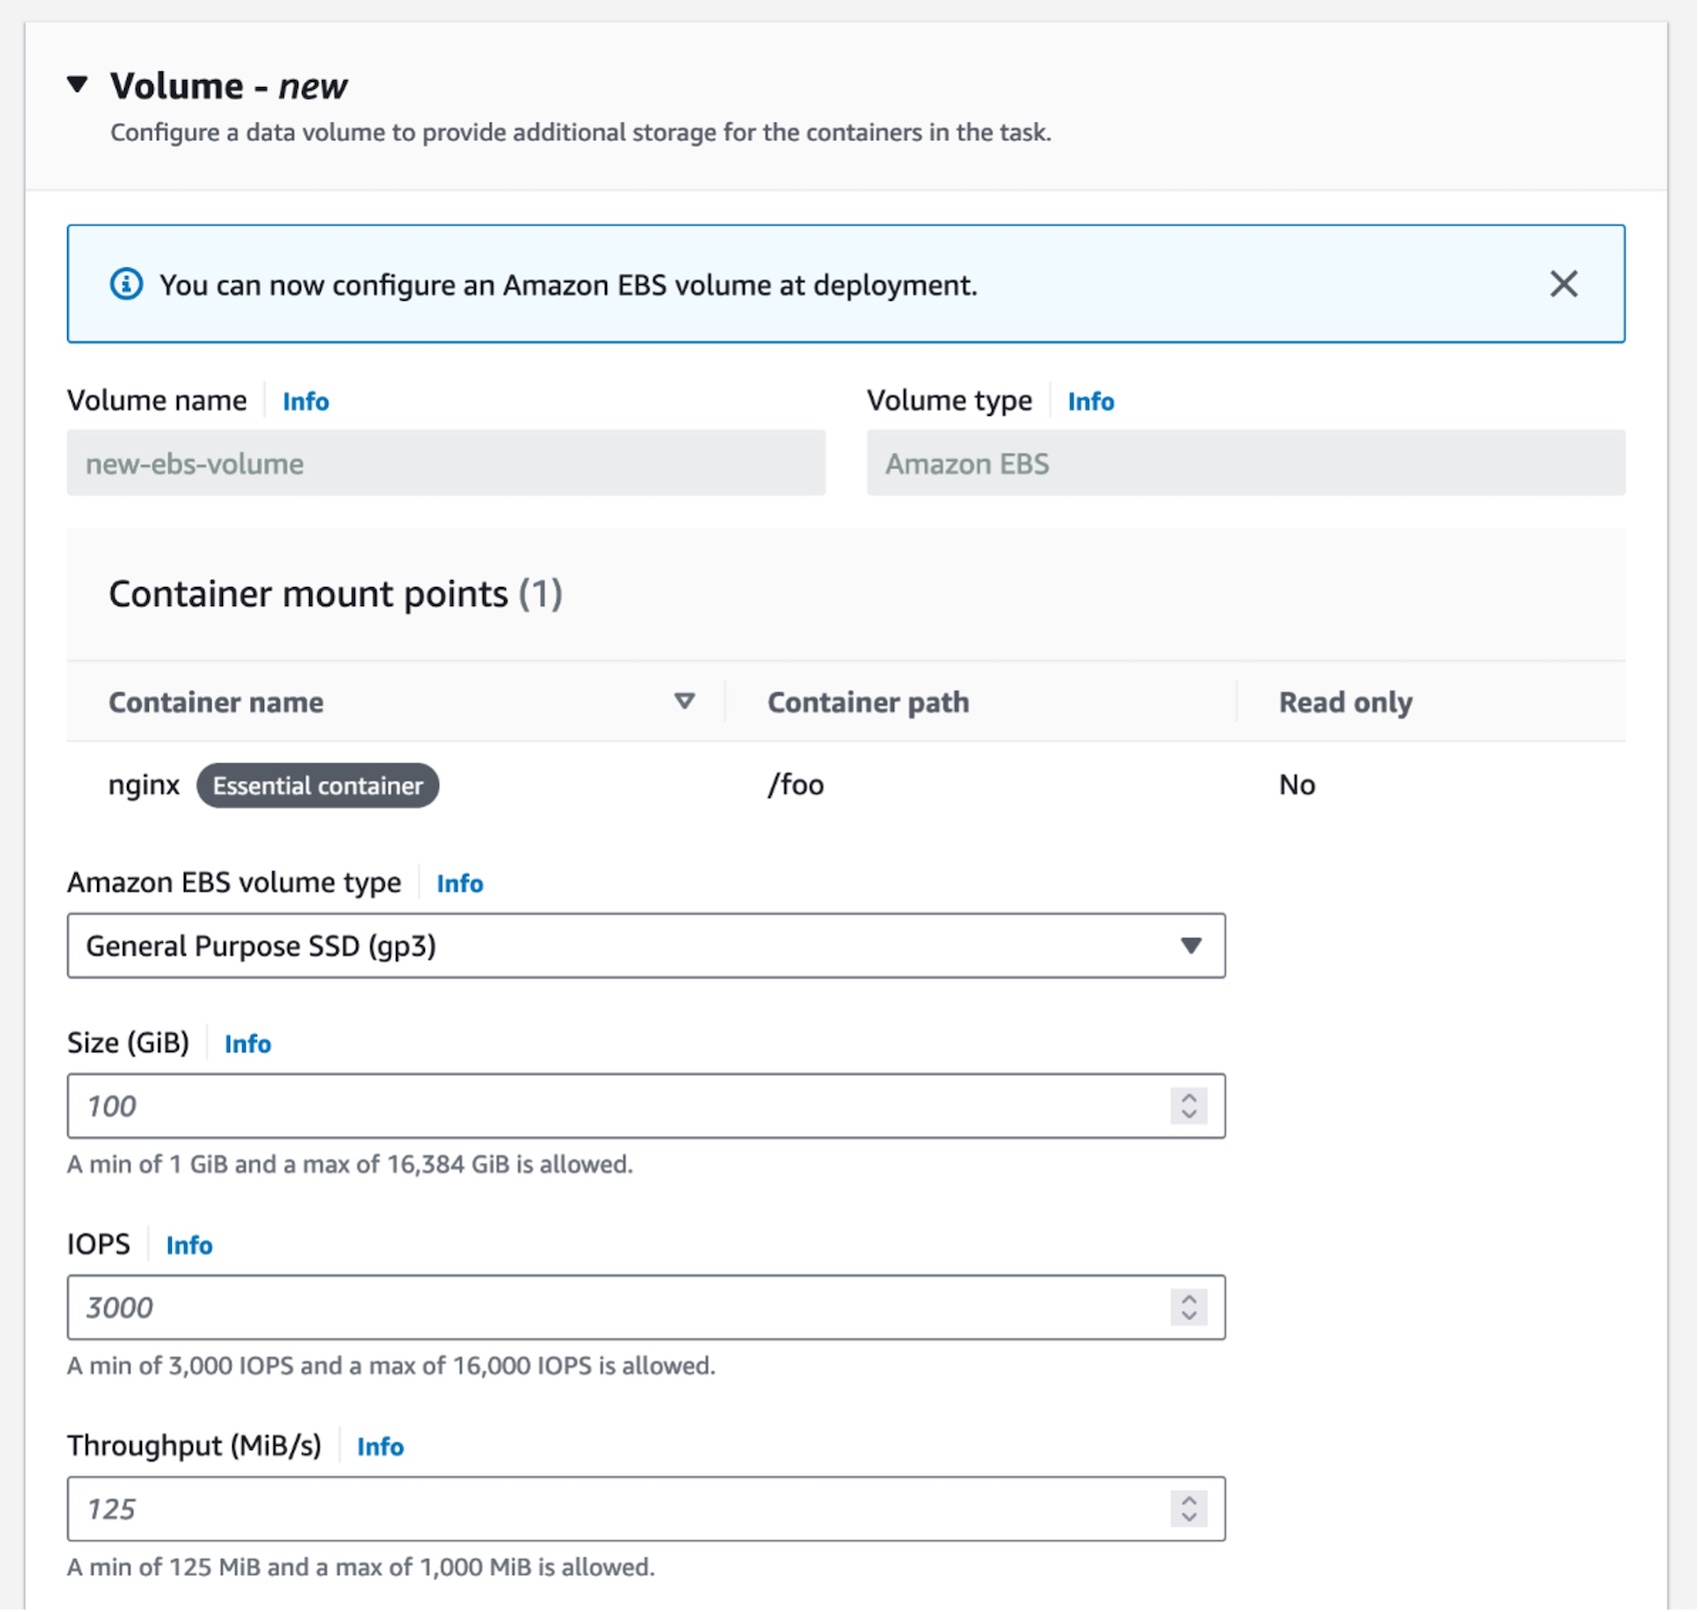1700x1612 pixels.
Task: Sort by Container name column arrow
Action: click(x=684, y=701)
